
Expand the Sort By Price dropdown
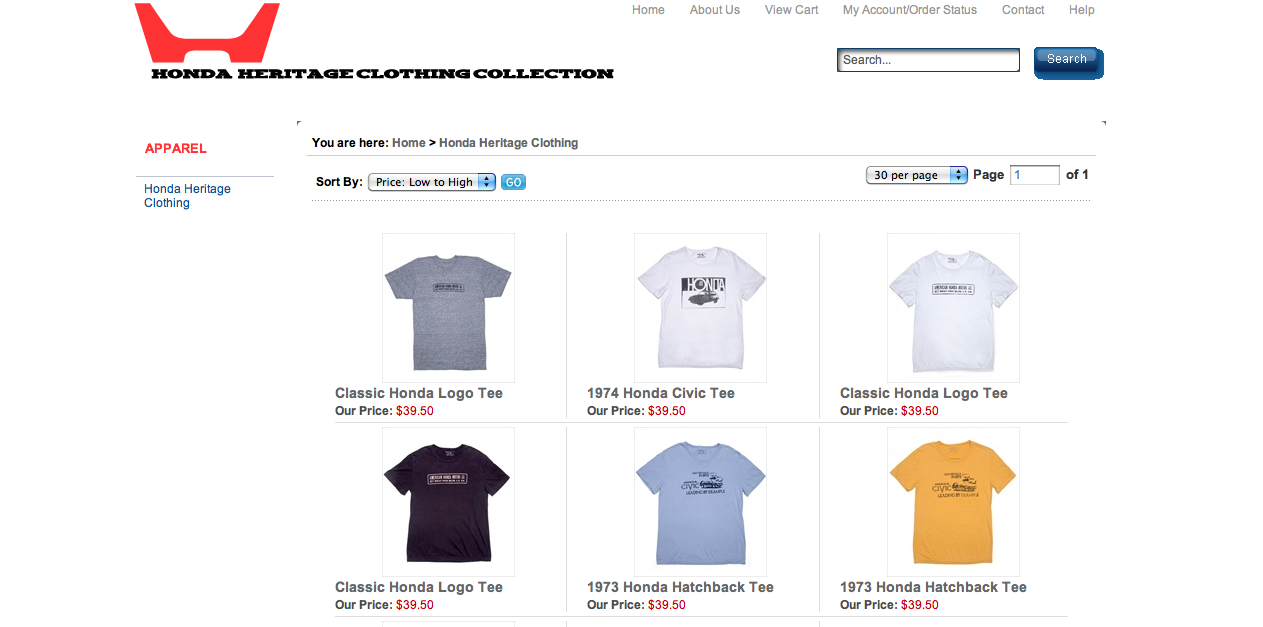[432, 182]
